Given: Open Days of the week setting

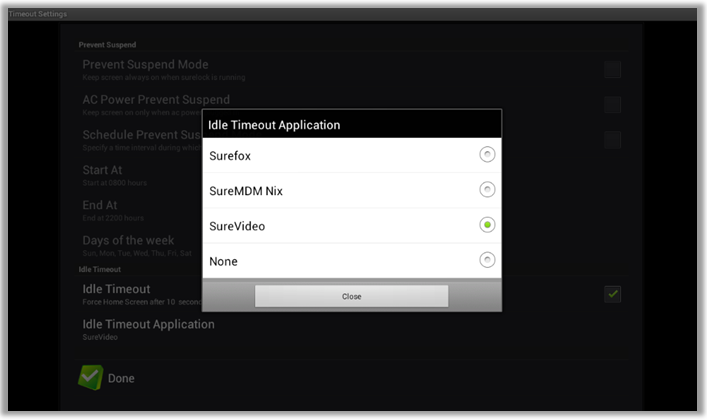Looking at the screenshot, I should pyautogui.click(x=137, y=246).
